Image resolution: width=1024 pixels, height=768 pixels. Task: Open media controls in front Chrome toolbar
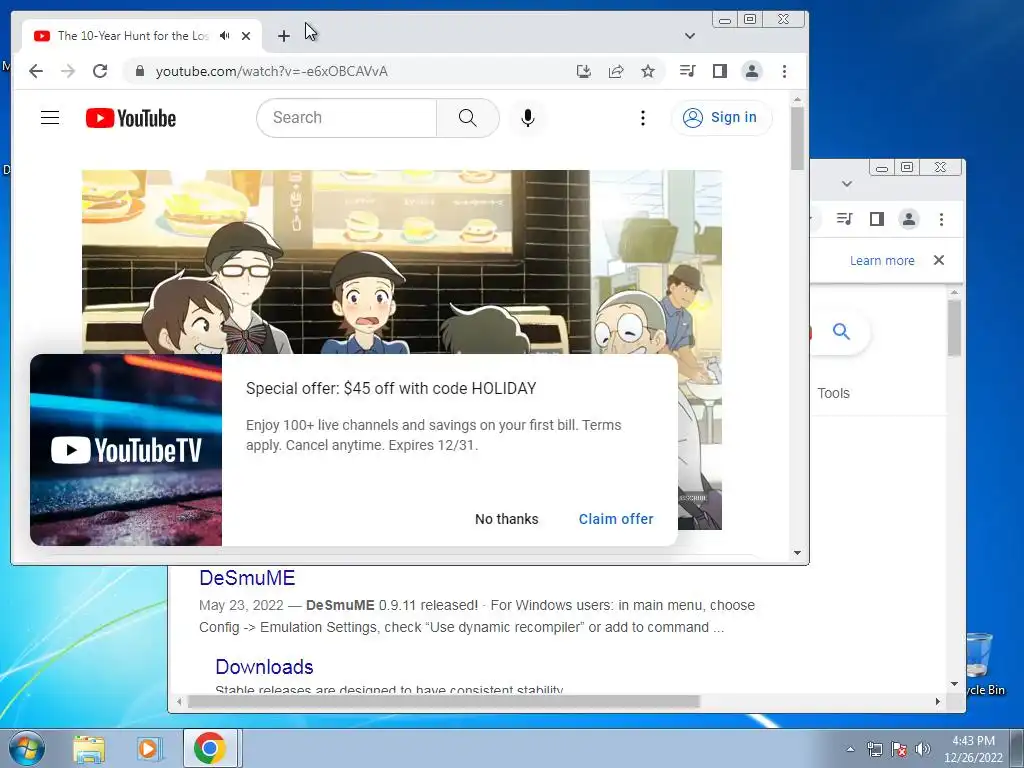click(x=688, y=71)
